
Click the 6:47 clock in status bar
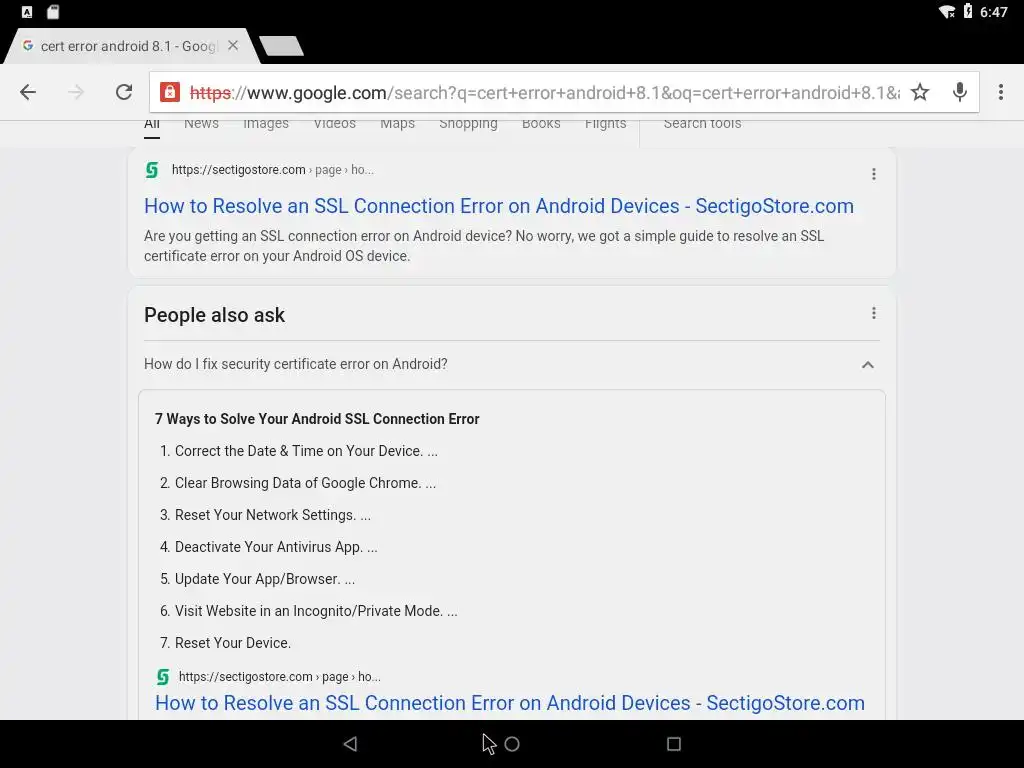994,12
